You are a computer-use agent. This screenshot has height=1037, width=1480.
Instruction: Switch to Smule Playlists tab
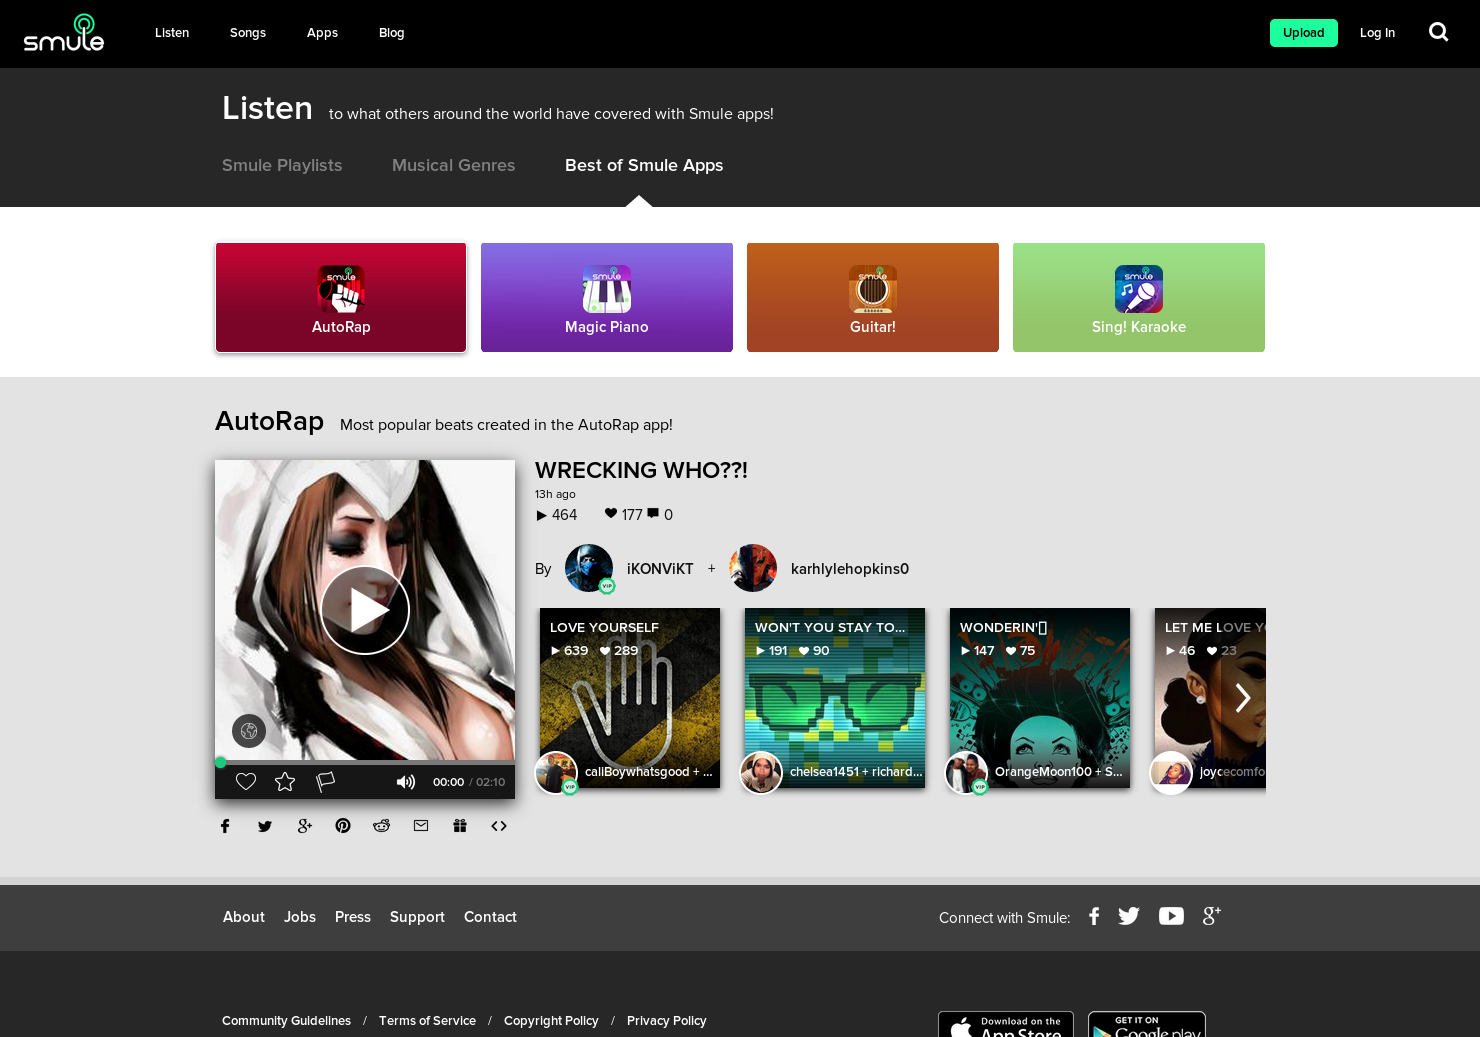point(282,165)
